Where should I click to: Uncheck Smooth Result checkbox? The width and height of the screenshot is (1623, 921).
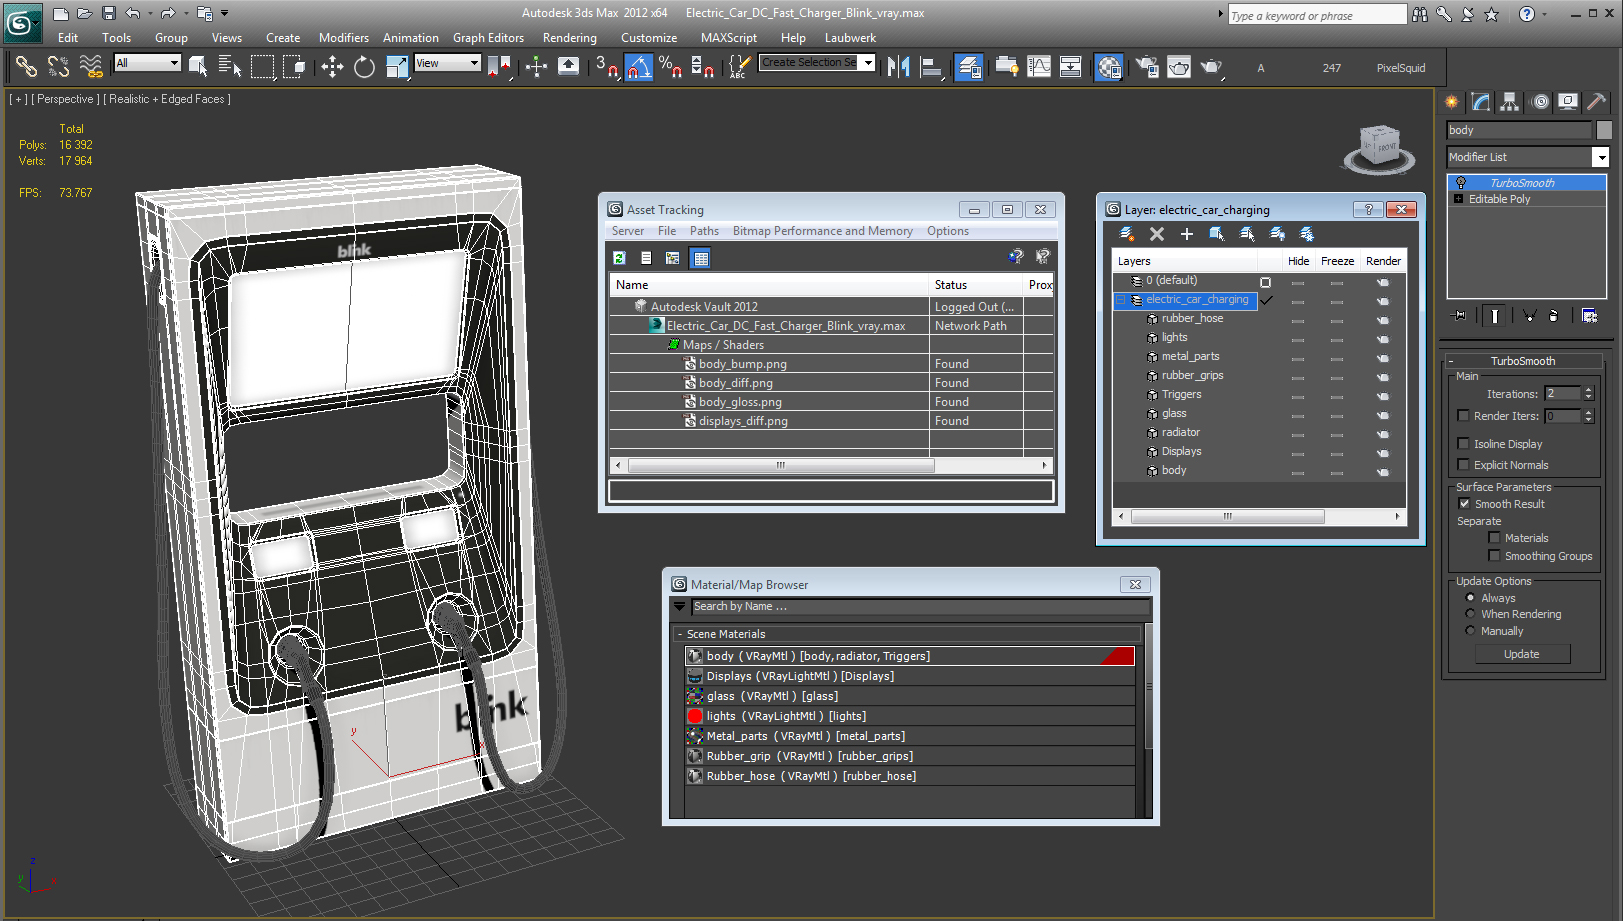[x=1464, y=504]
